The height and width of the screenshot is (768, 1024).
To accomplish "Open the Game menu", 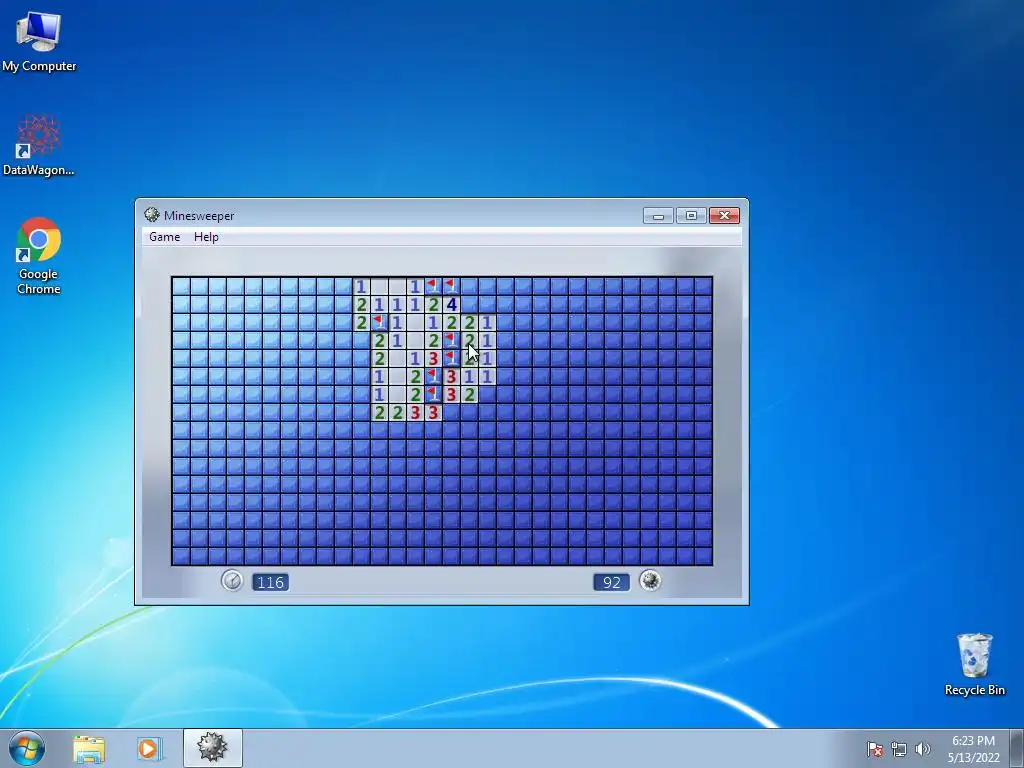I will 165,237.
